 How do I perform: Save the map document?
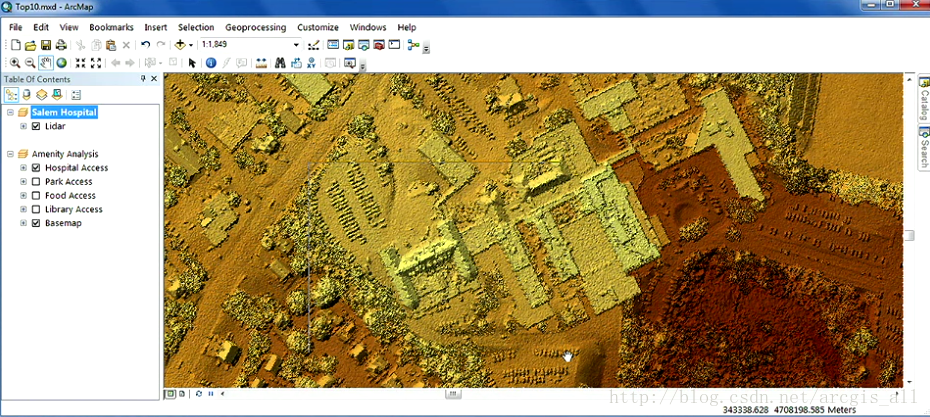coord(46,45)
